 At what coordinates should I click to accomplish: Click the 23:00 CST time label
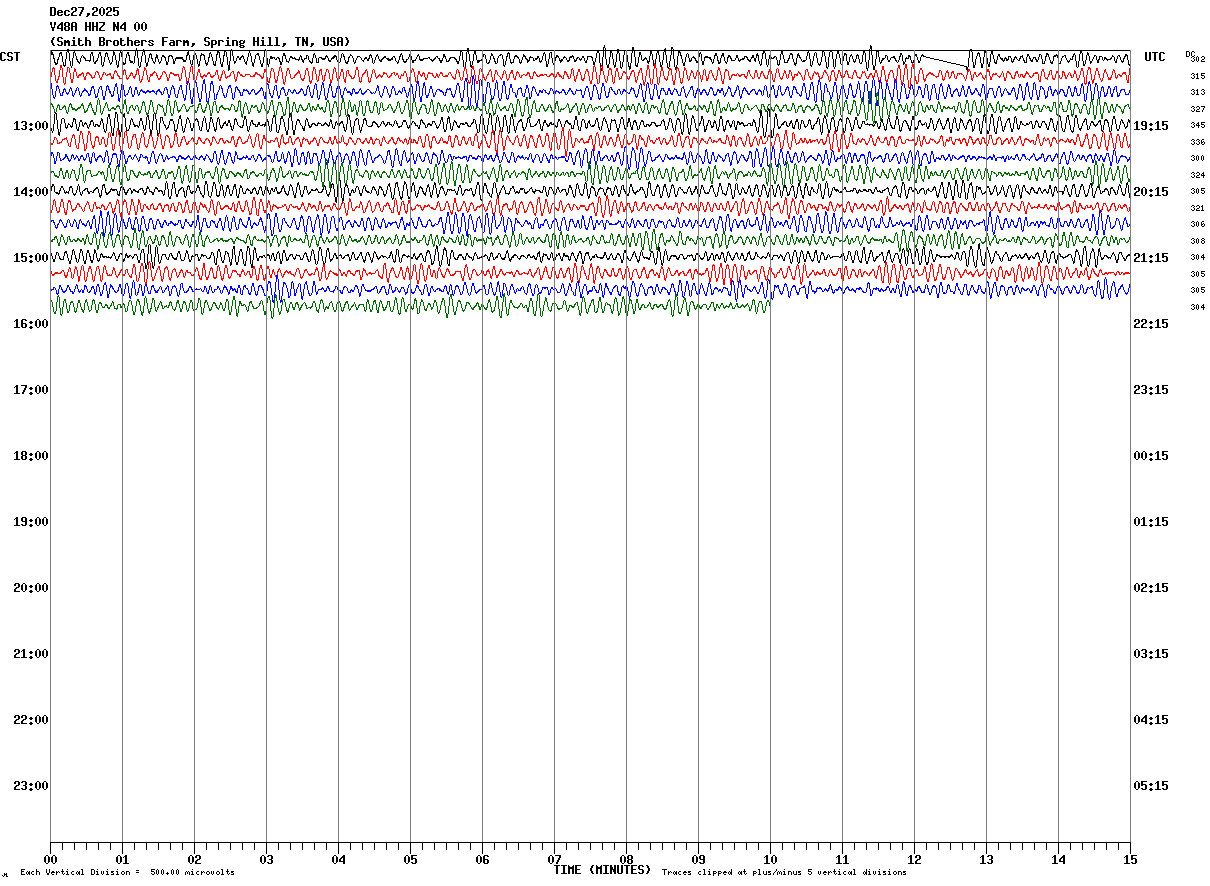coord(31,786)
